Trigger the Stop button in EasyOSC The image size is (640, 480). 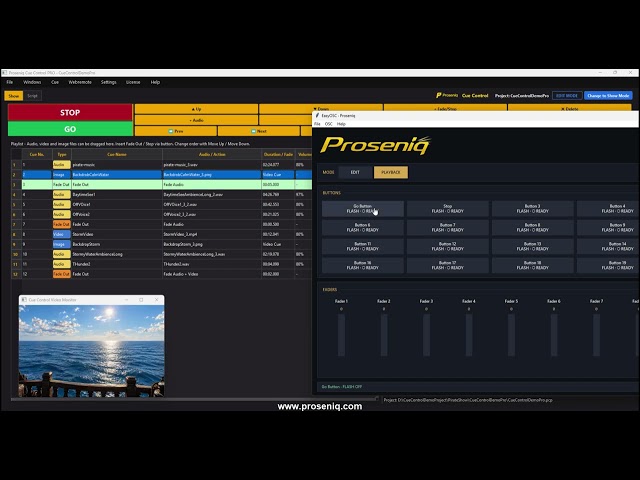click(x=448, y=209)
